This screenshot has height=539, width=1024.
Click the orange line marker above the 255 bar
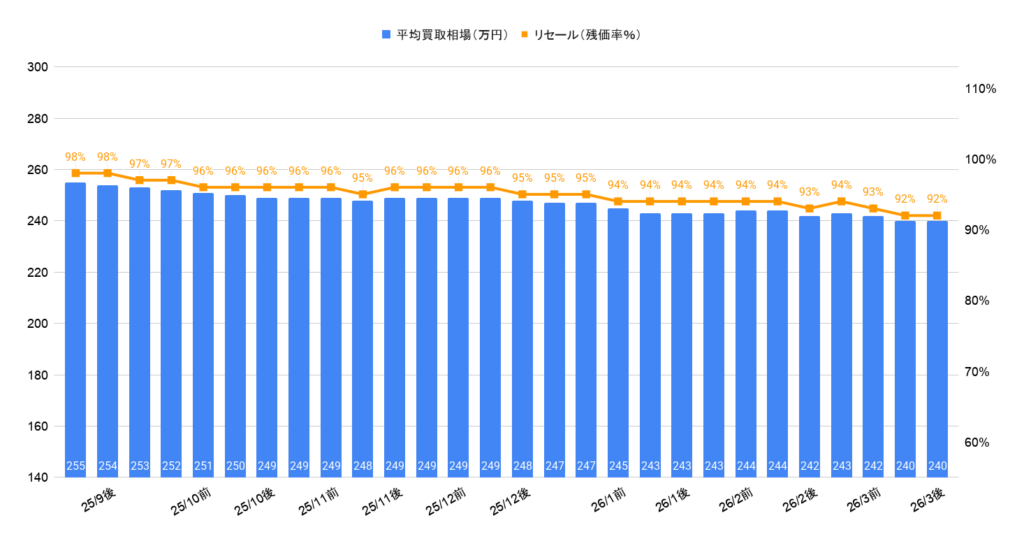75,173
